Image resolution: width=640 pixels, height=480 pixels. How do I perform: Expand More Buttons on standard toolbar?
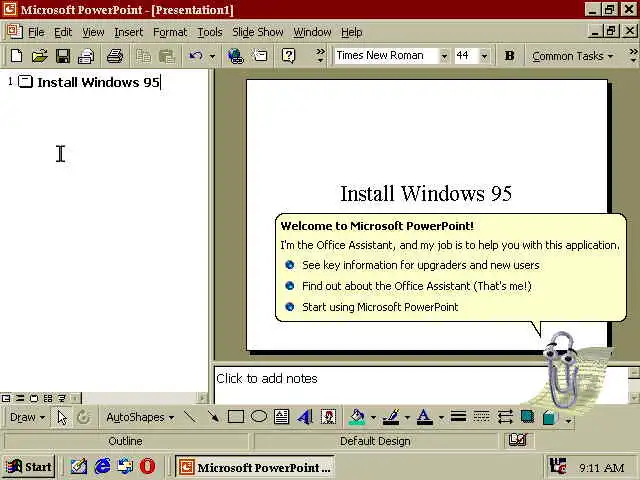point(320,56)
